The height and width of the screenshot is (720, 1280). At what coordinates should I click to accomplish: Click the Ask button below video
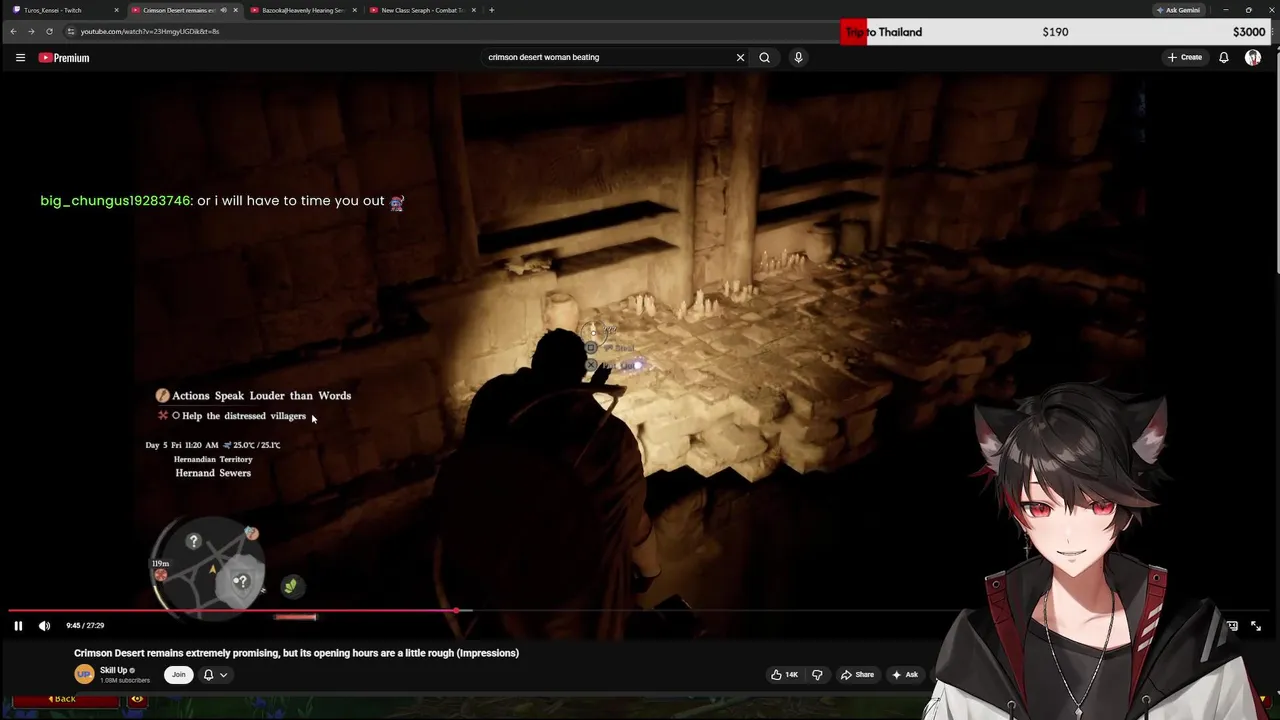click(x=904, y=675)
